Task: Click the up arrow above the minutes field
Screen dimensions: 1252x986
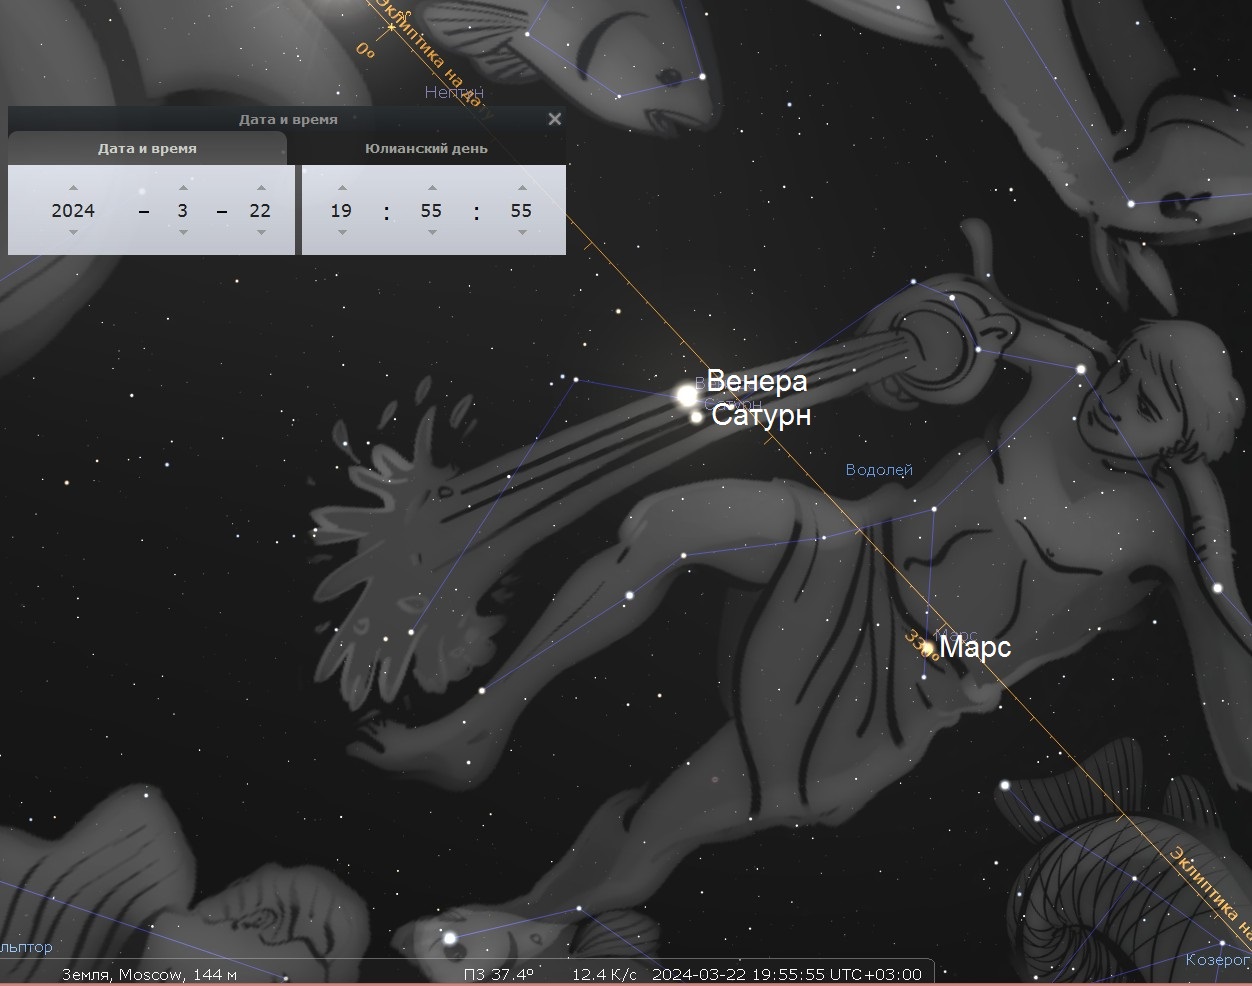Action: [432, 188]
